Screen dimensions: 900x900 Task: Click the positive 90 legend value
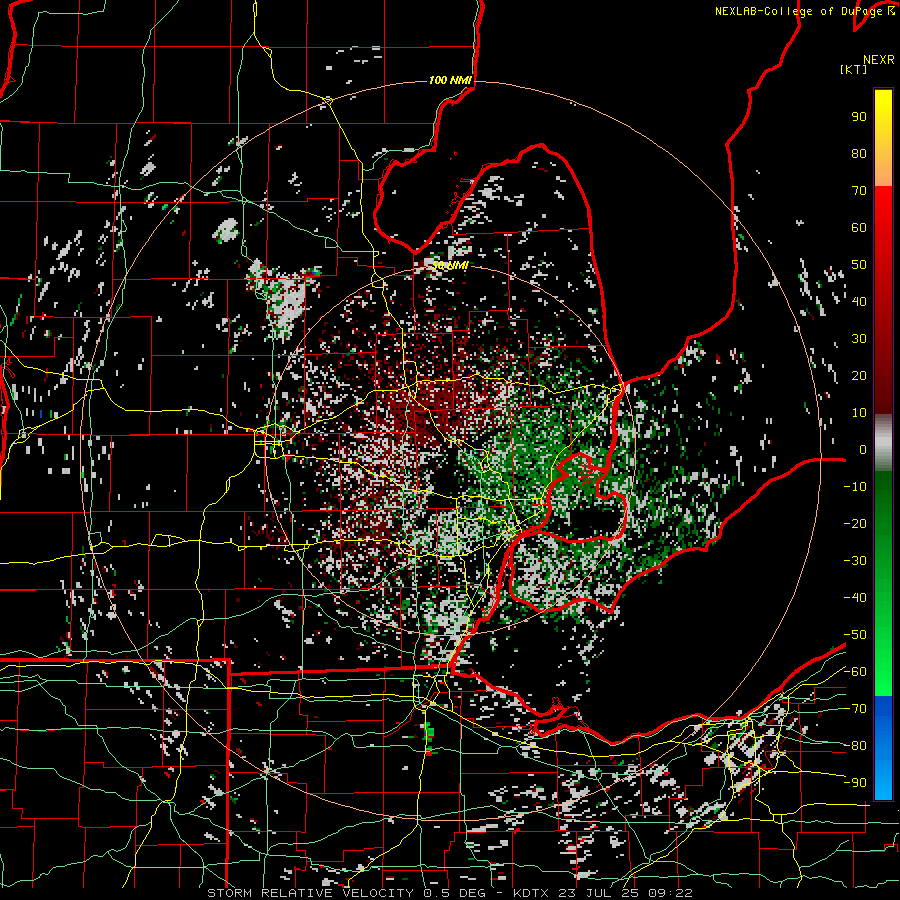coord(859,117)
